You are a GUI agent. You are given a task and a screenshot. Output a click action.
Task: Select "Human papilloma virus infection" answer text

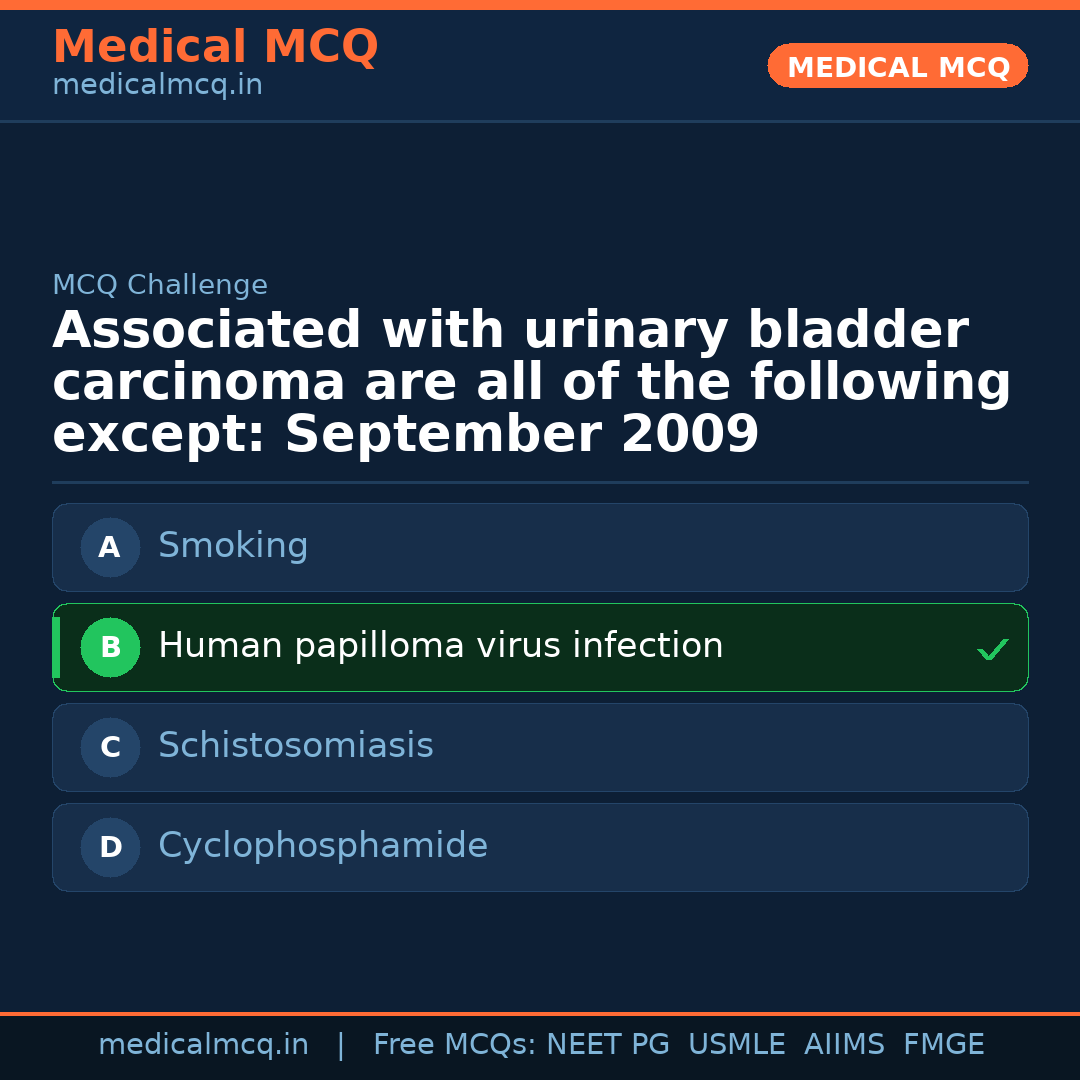coord(440,646)
